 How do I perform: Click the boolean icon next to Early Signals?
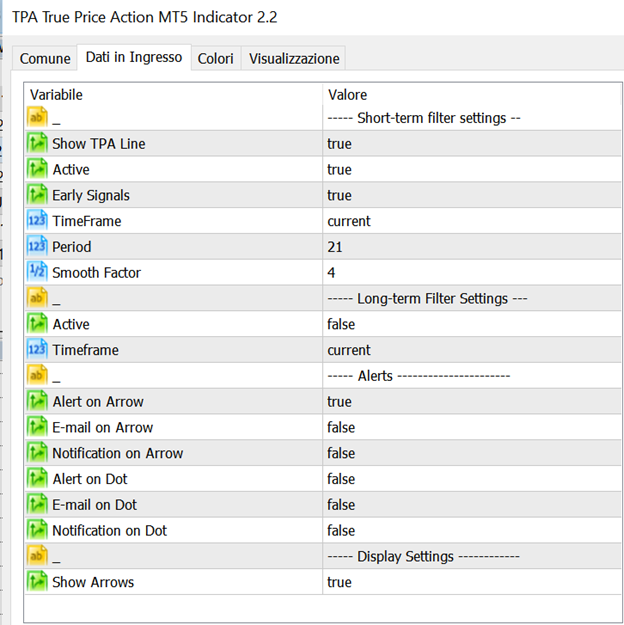tap(37, 195)
